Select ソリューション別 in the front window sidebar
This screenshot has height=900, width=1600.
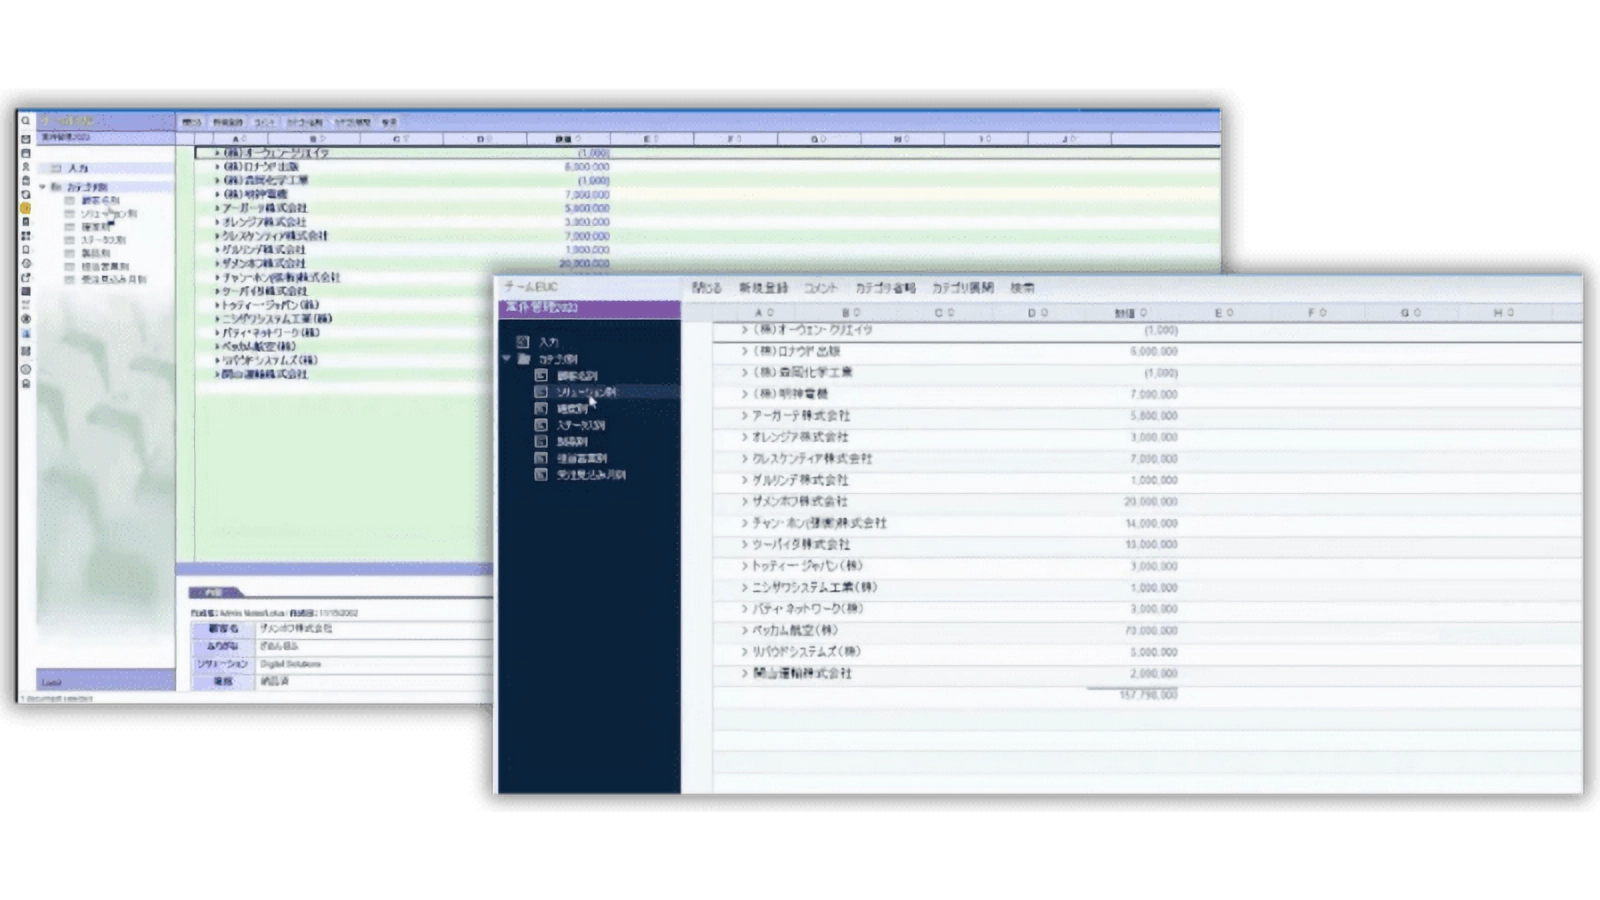(x=587, y=392)
